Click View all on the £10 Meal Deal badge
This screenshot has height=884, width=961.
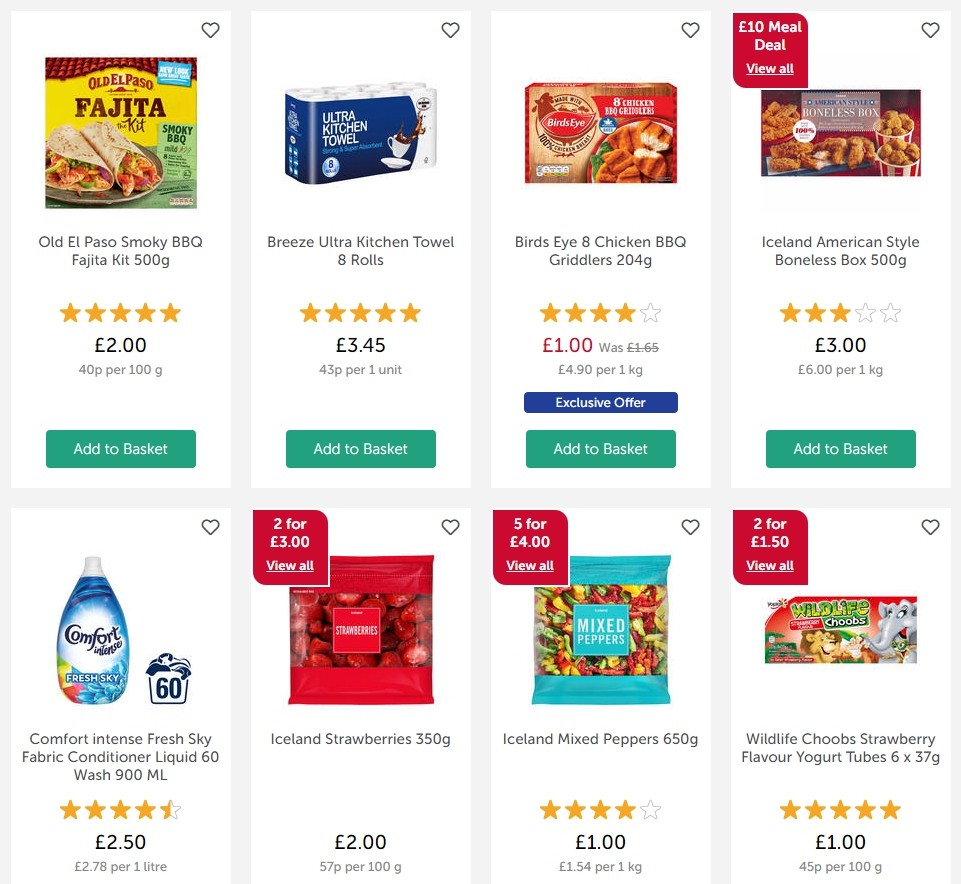tap(768, 68)
